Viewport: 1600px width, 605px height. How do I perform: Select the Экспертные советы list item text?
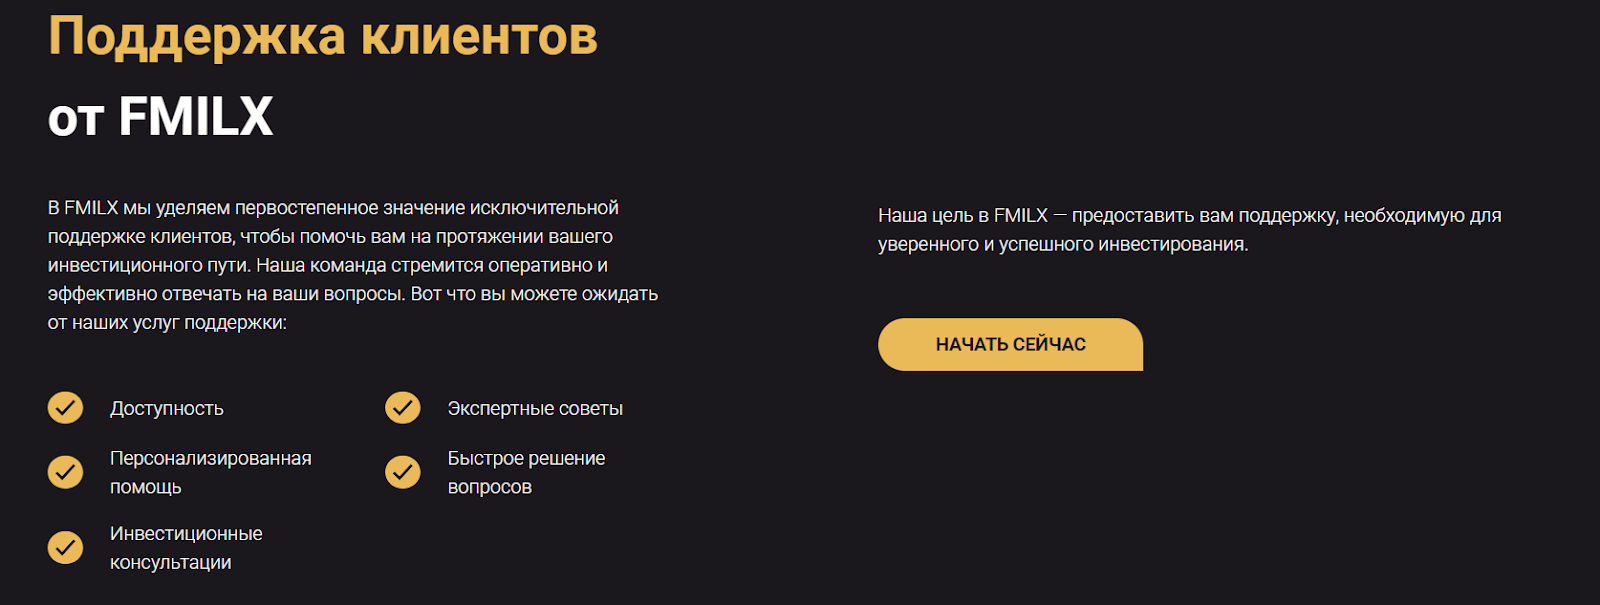coord(535,408)
